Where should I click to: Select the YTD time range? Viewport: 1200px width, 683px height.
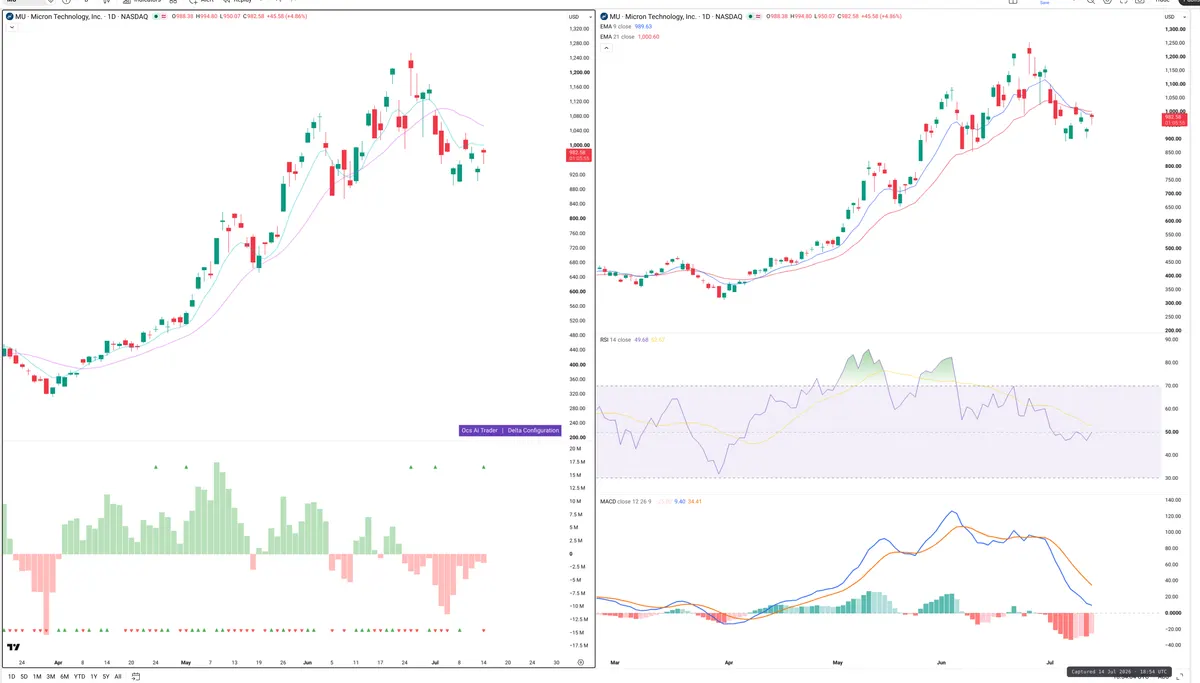click(x=79, y=676)
